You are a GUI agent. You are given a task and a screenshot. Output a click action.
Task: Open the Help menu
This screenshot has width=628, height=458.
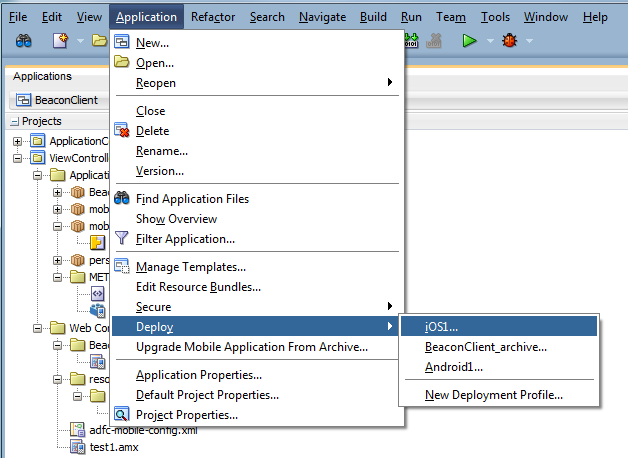tap(595, 17)
